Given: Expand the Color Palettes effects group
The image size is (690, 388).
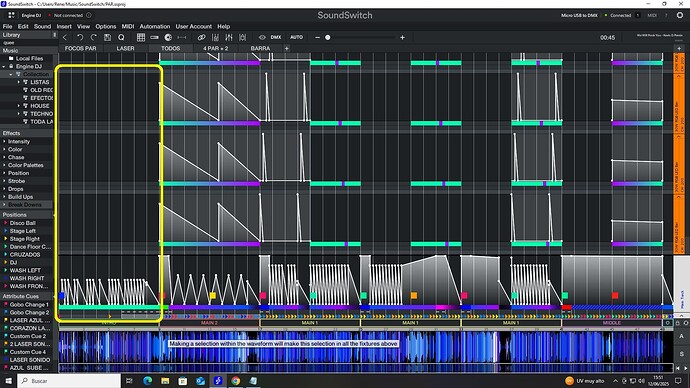Looking at the screenshot, I should [4, 165].
